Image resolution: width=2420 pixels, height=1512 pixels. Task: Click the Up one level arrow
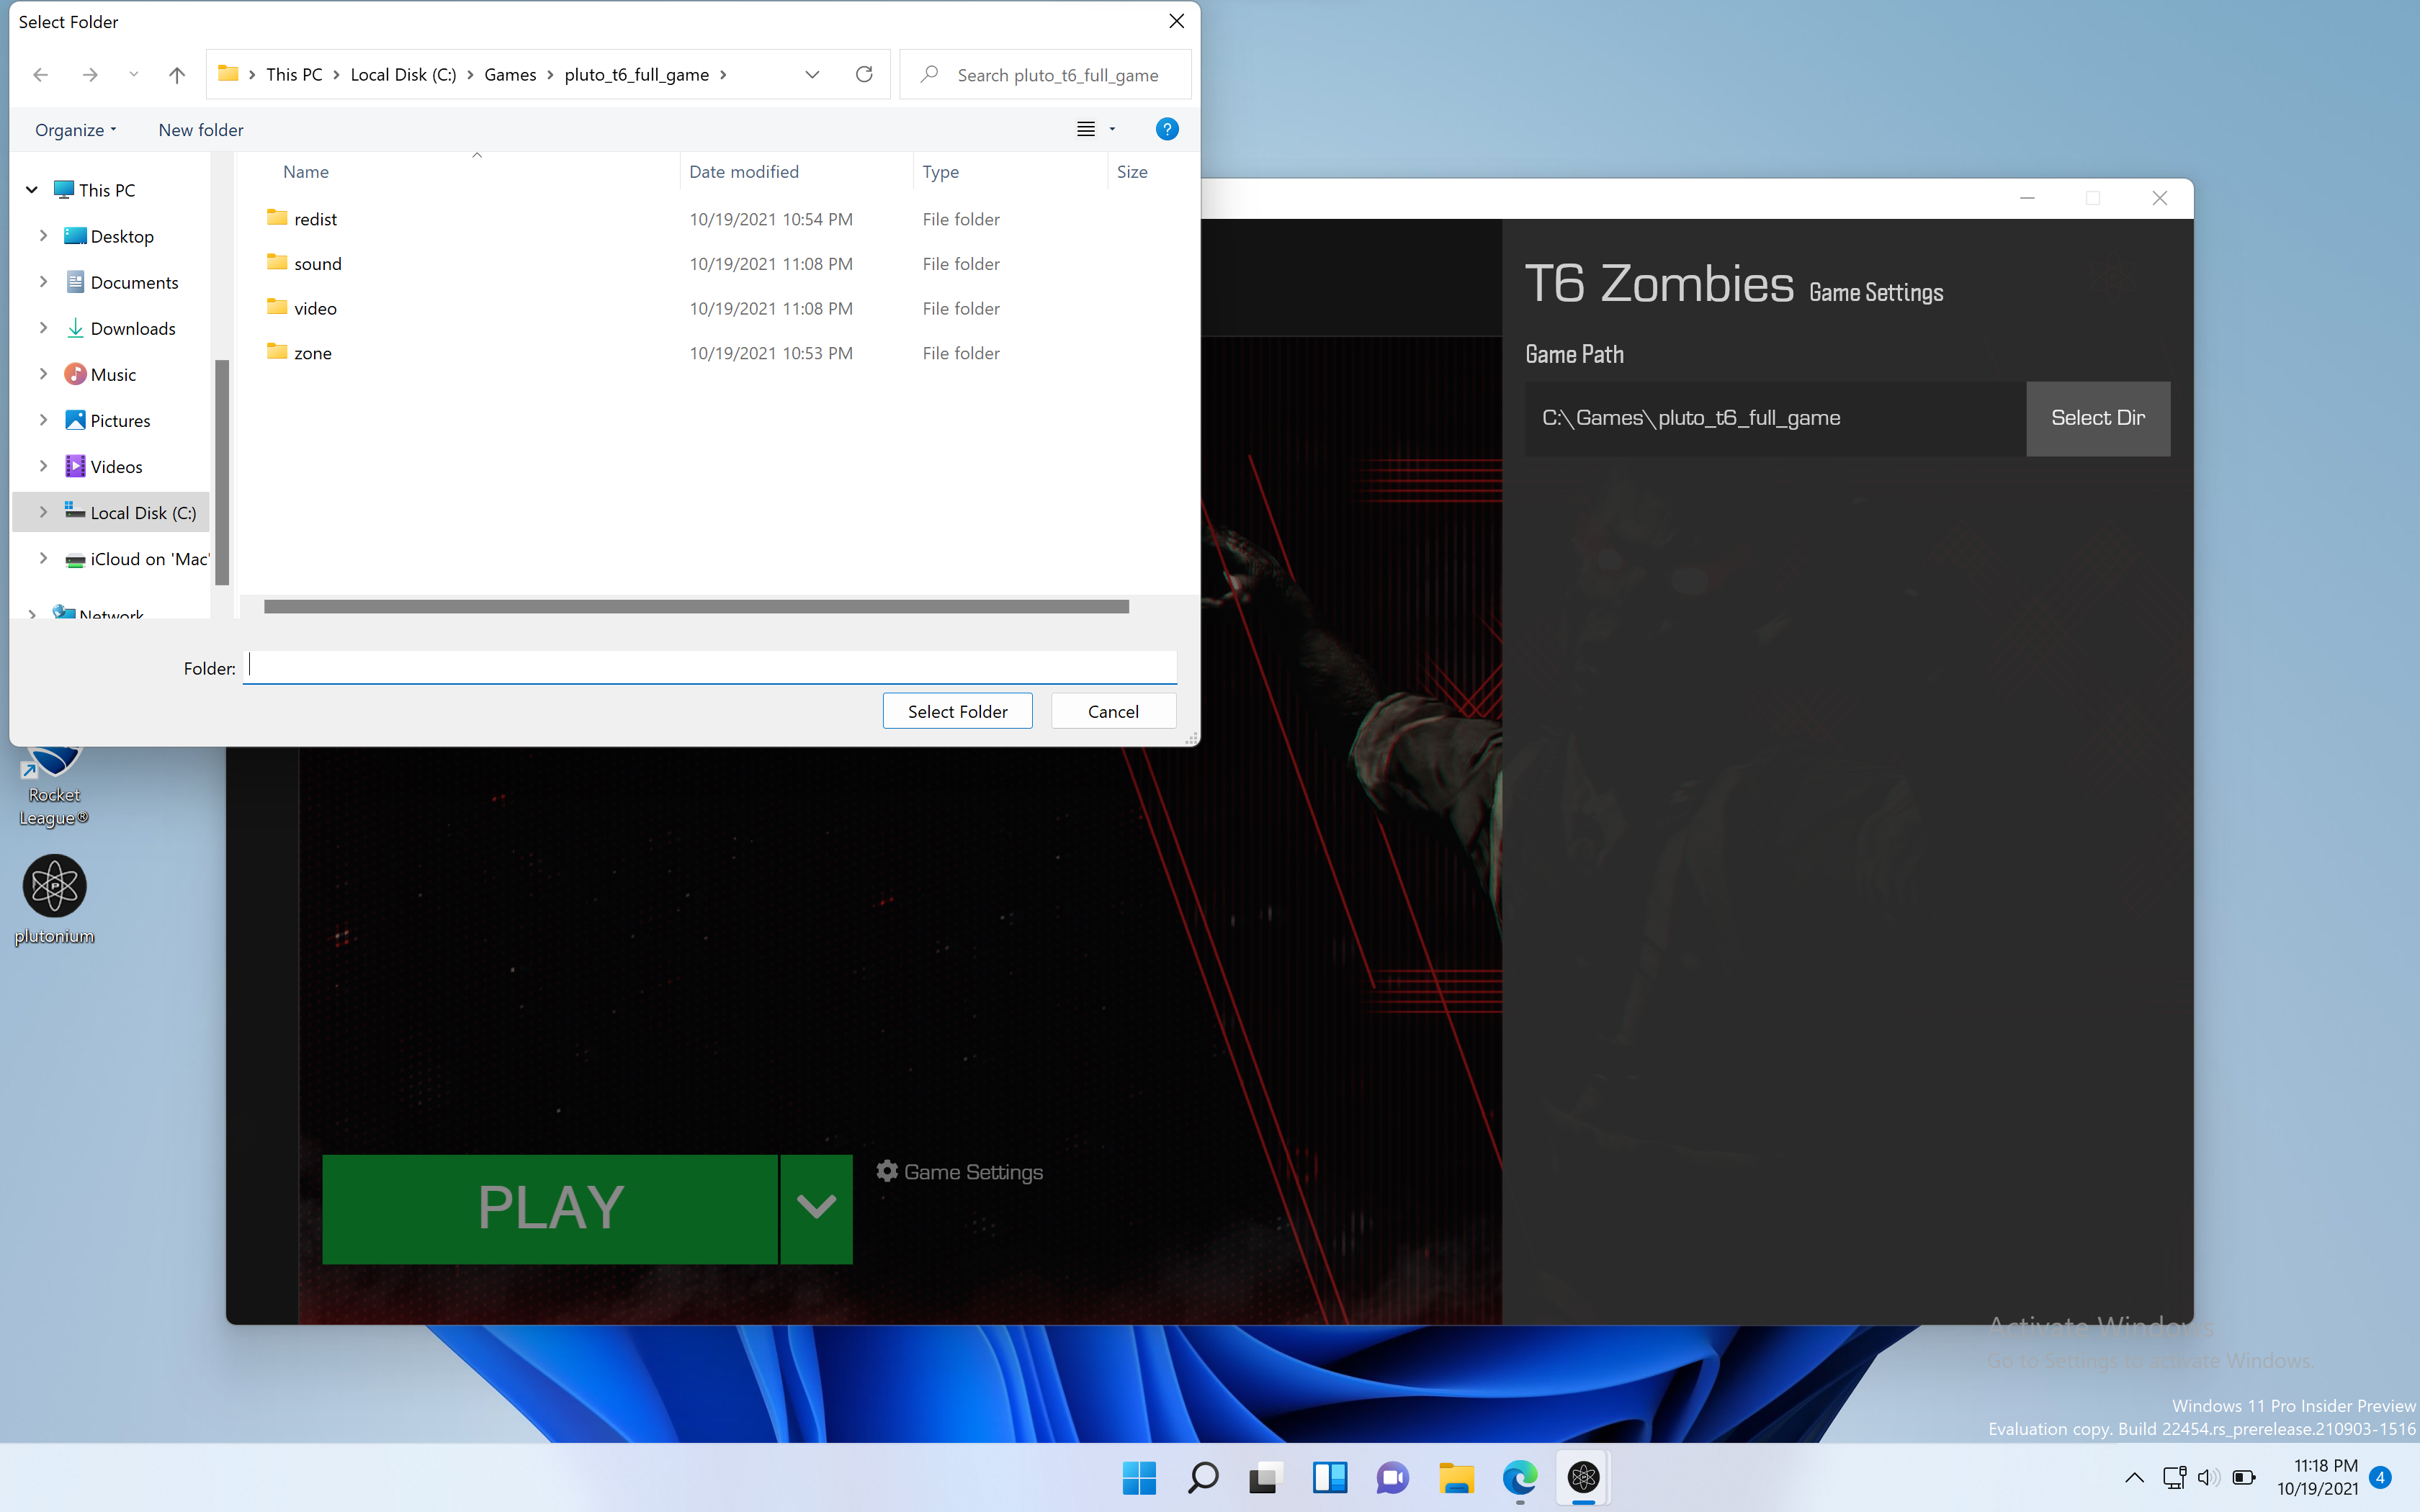(x=177, y=75)
